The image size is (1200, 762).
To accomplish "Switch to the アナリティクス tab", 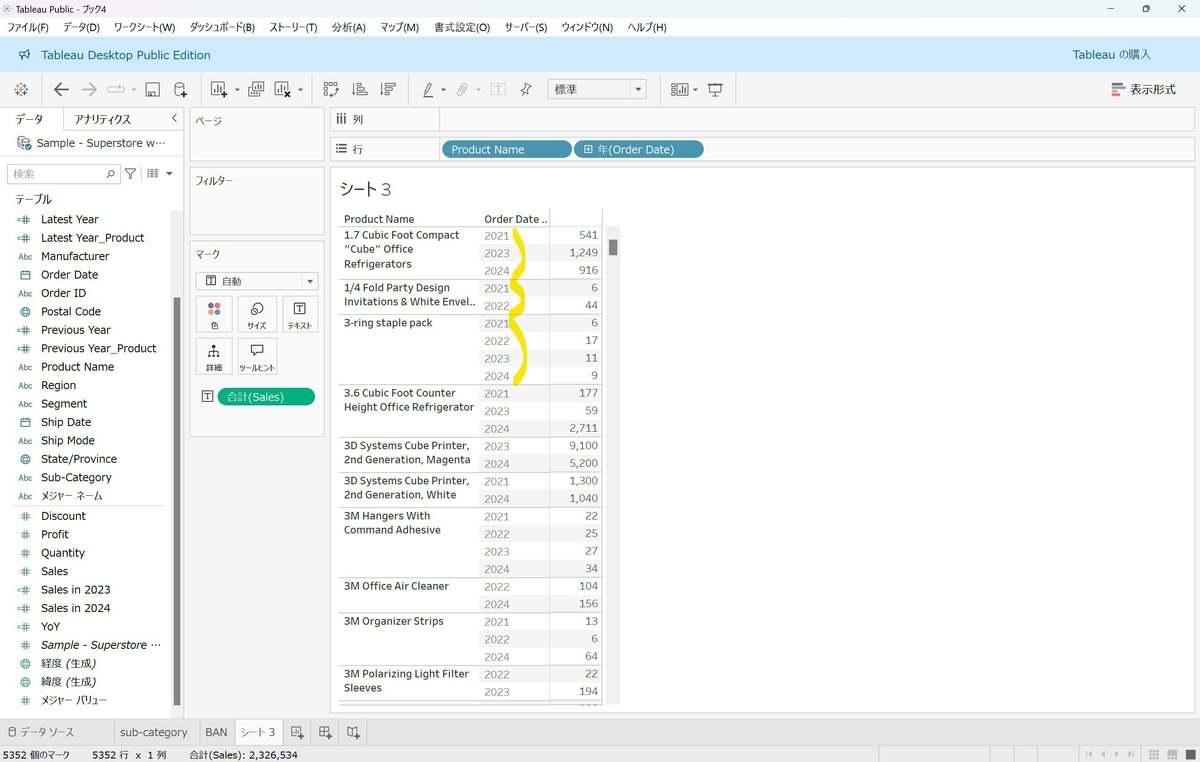I will pos(103,119).
